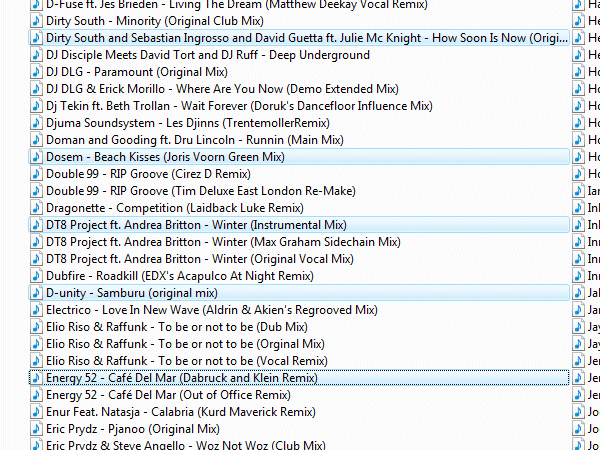Select Doman and Gooding ft. Dru Lincoln

point(195,140)
